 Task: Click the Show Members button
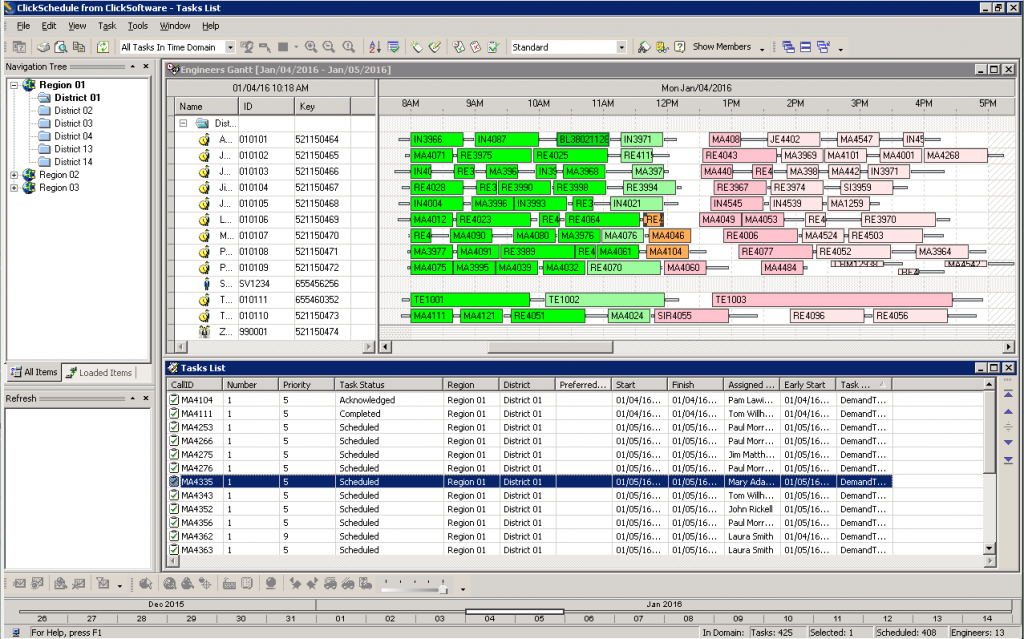[x=722, y=47]
